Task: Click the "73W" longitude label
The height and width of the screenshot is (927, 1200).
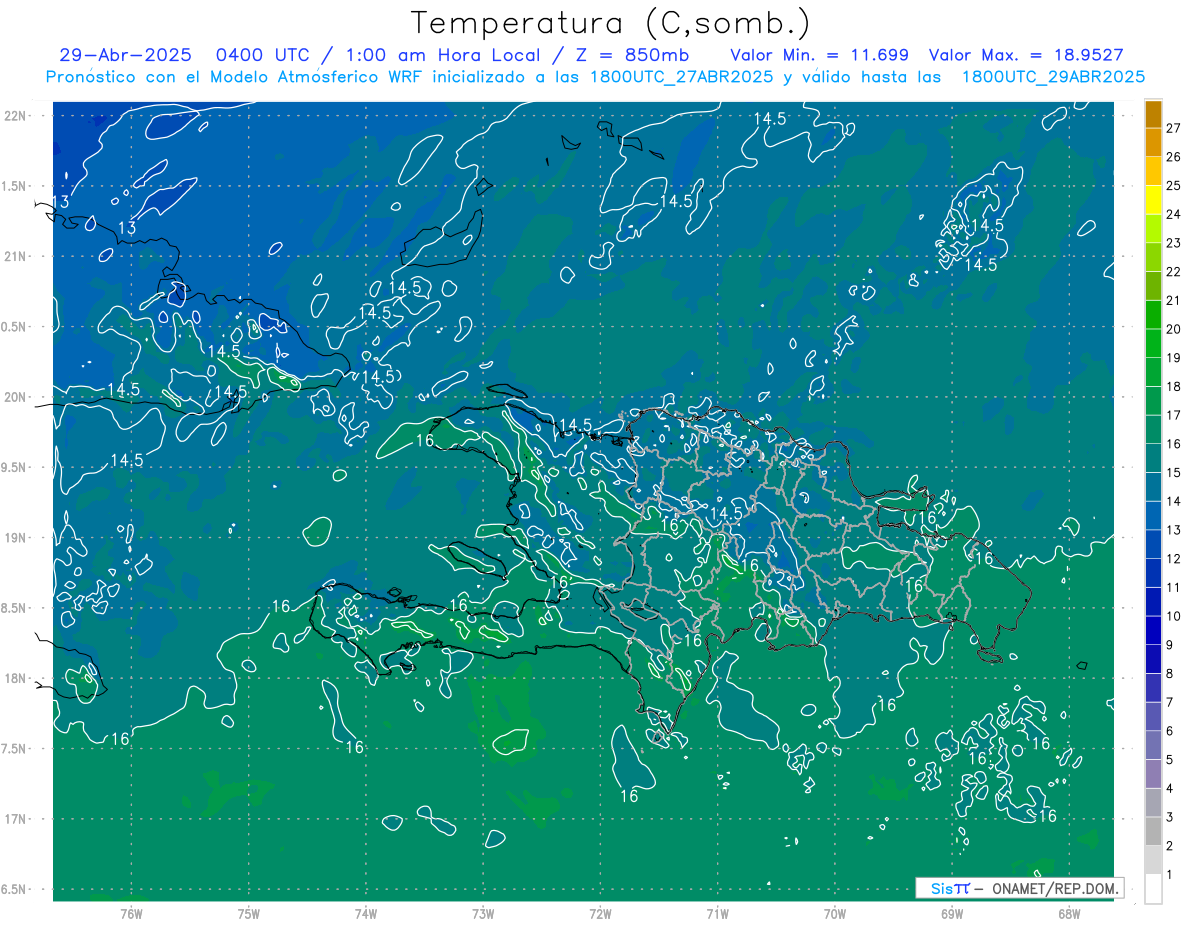Action: 483,914
